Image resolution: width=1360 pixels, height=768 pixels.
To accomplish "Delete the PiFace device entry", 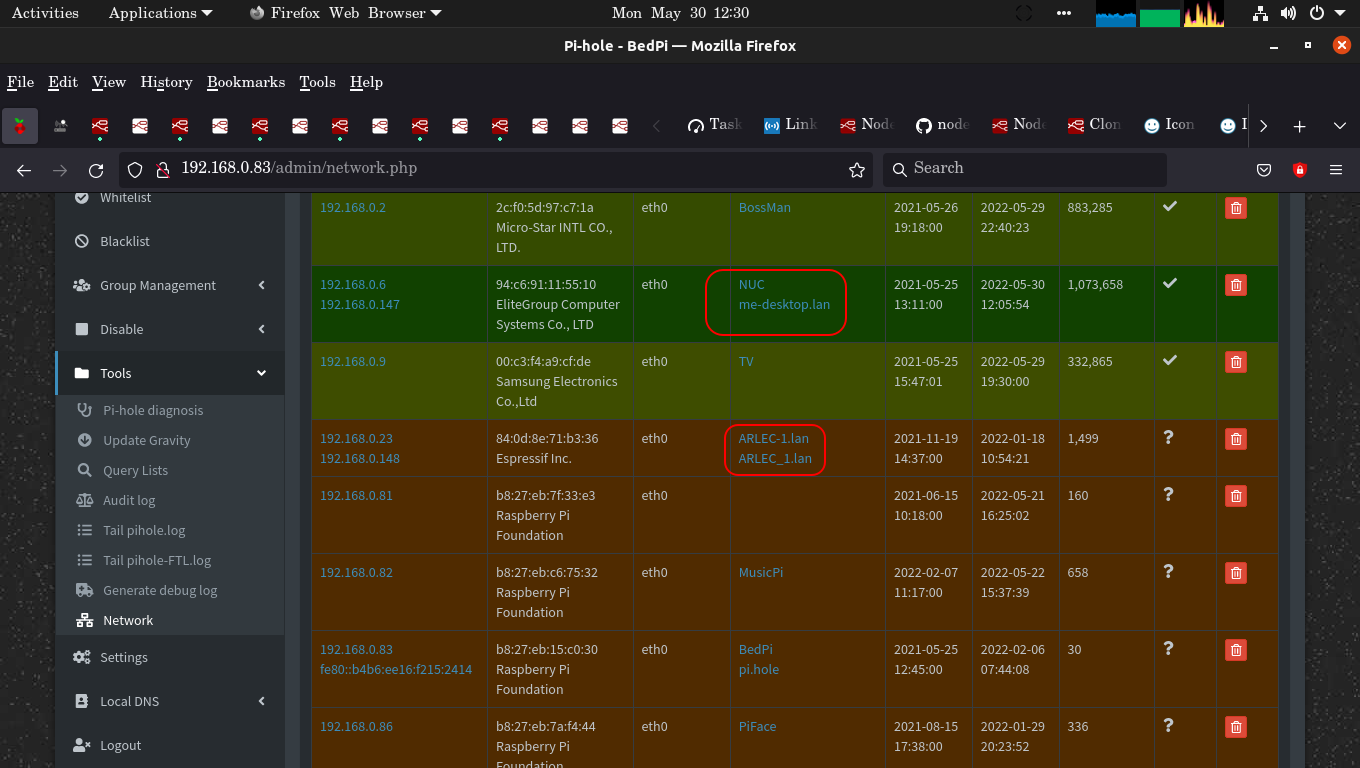I will pyautogui.click(x=1236, y=727).
